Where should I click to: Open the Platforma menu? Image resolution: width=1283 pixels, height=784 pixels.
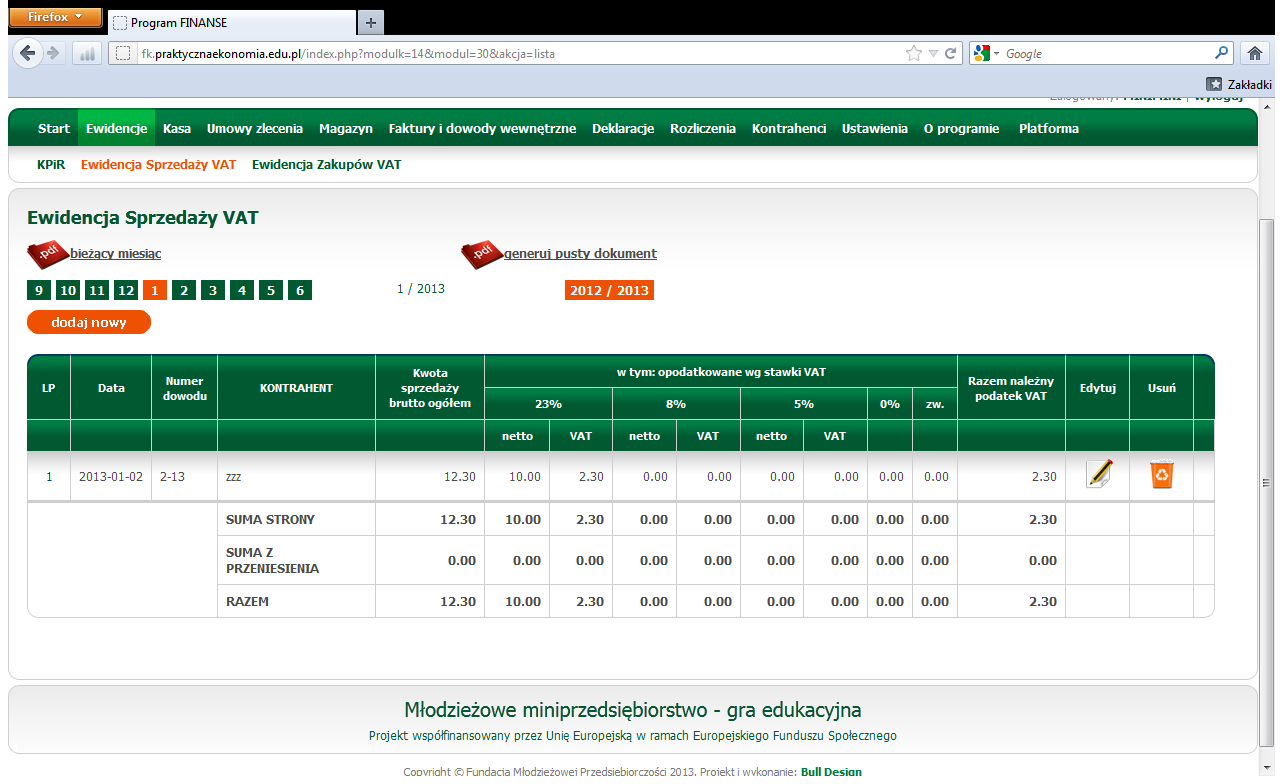tap(1049, 128)
